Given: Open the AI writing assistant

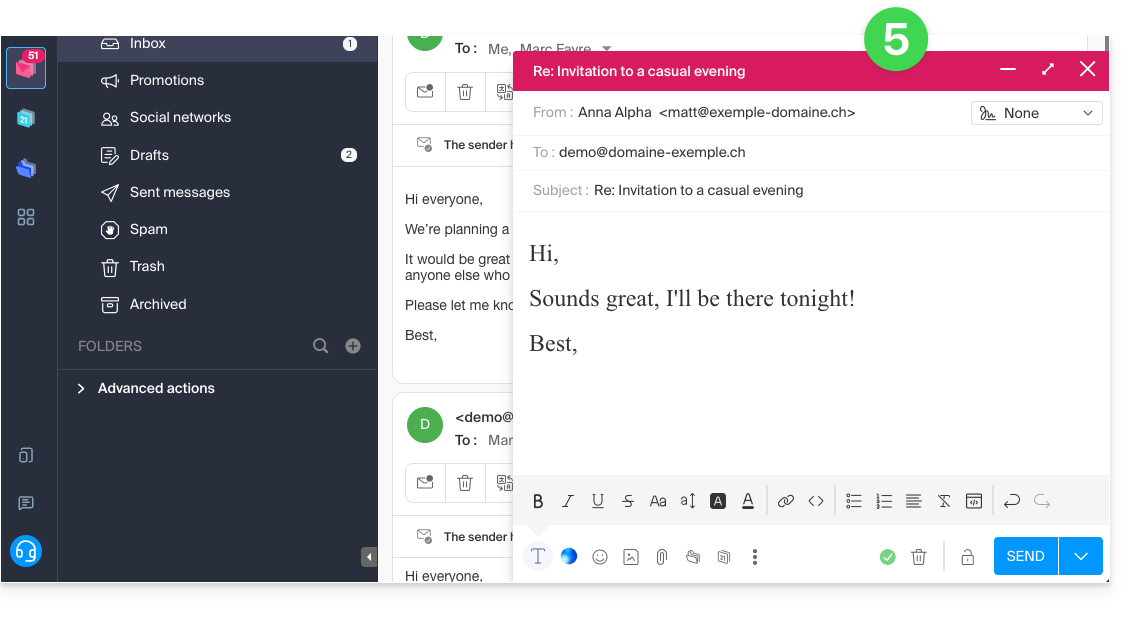Looking at the screenshot, I should pos(569,557).
